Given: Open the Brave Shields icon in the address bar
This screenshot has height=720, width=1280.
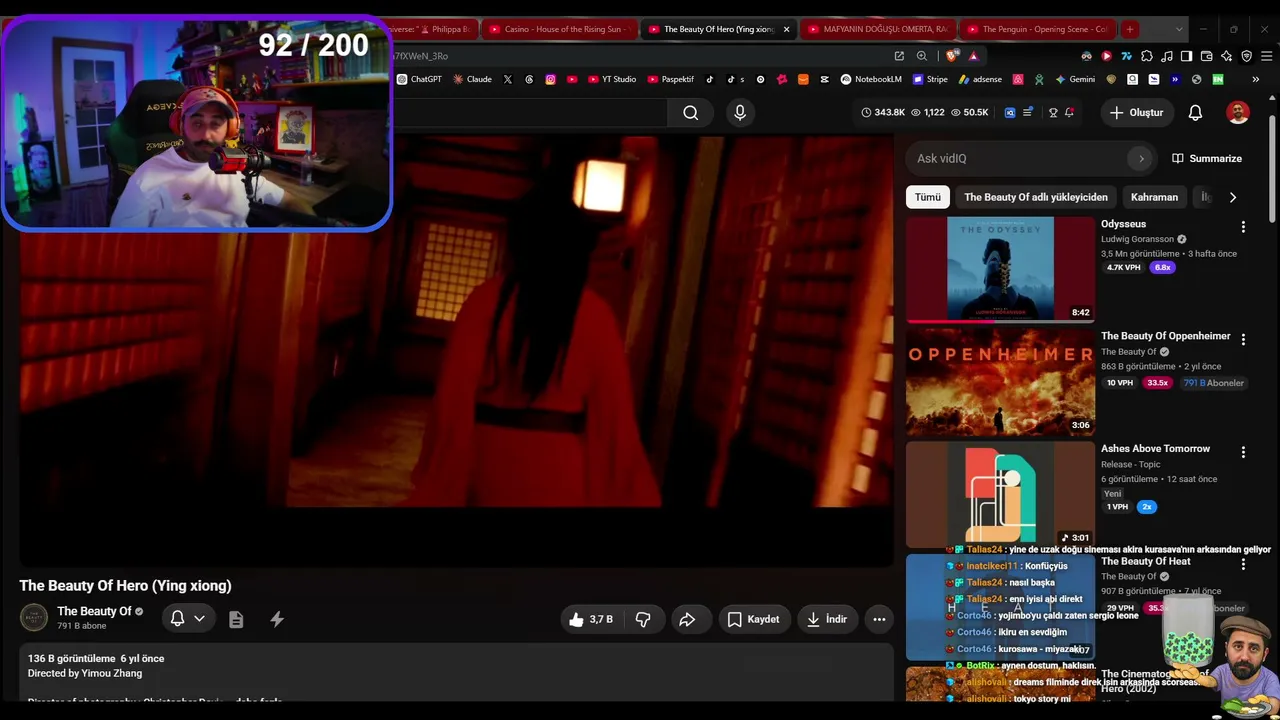Looking at the screenshot, I should tap(950, 56).
